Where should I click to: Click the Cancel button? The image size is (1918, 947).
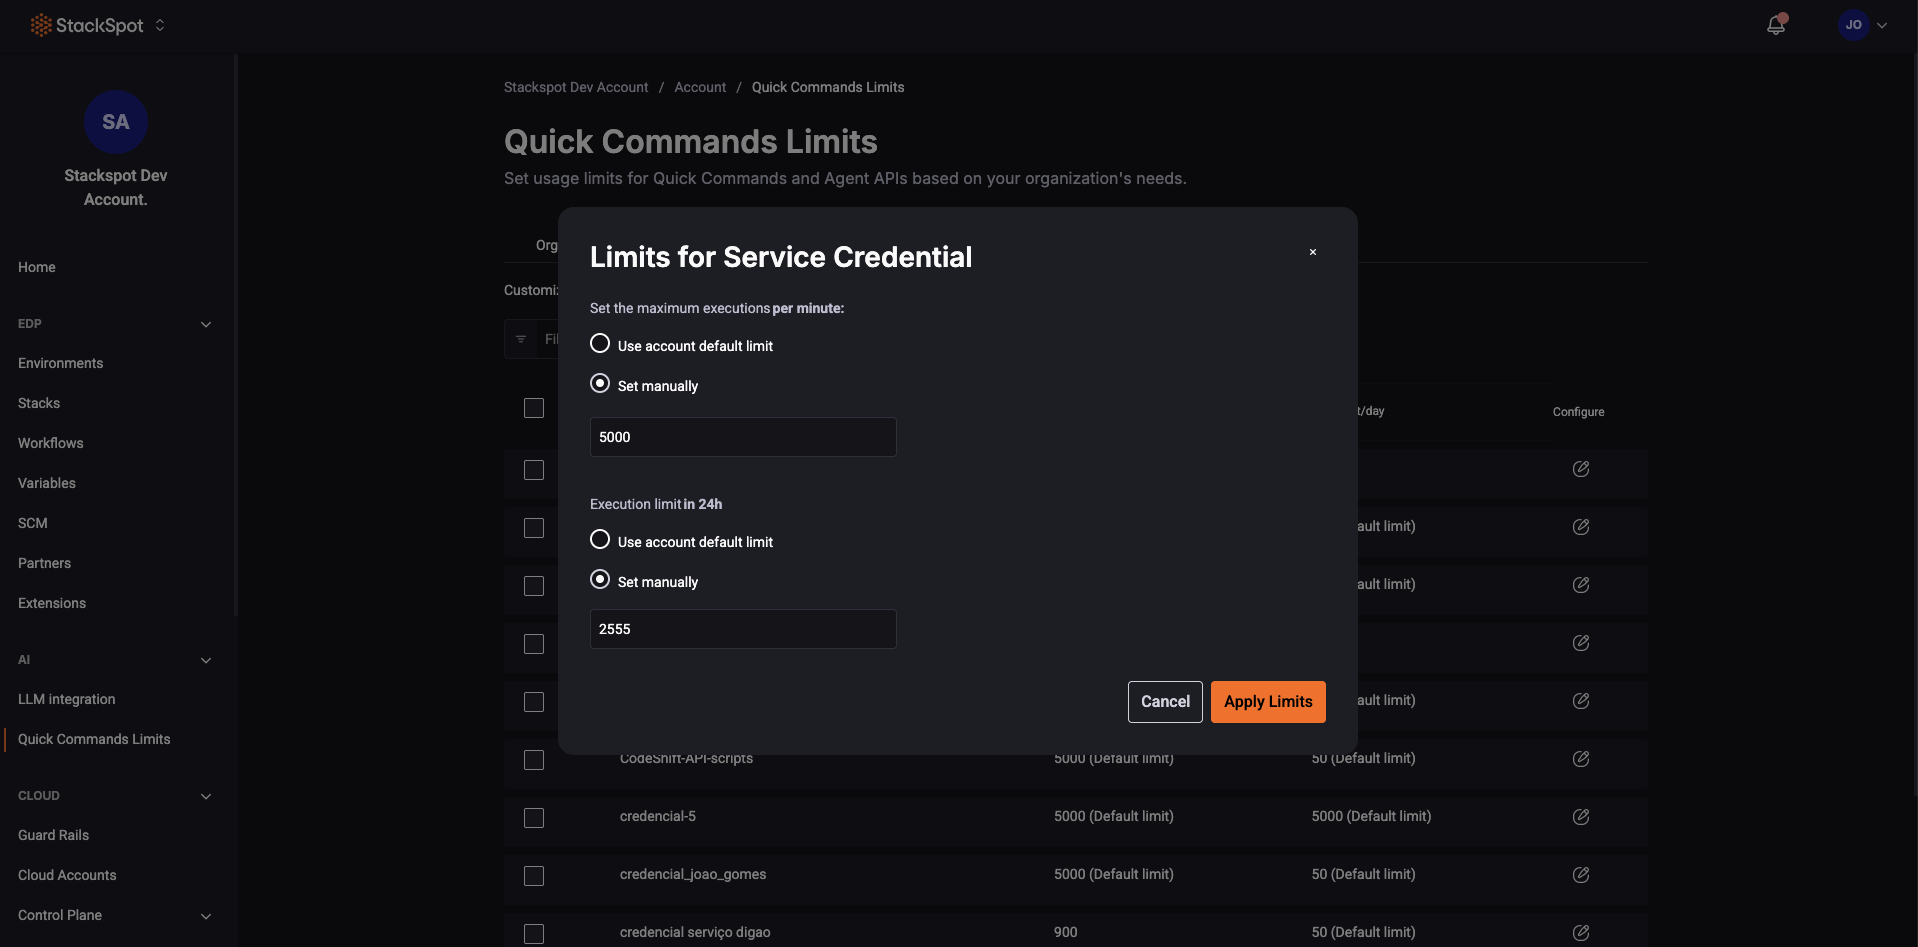pos(1164,702)
